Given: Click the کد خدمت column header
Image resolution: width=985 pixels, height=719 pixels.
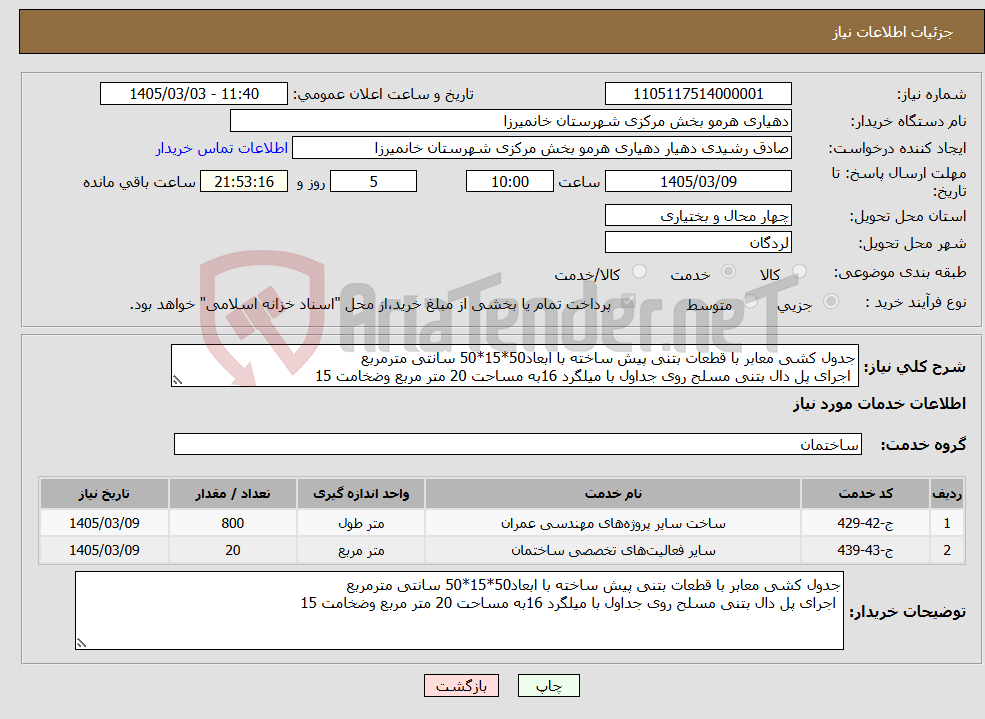Looking at the screenshot, I should pos(865,494).
